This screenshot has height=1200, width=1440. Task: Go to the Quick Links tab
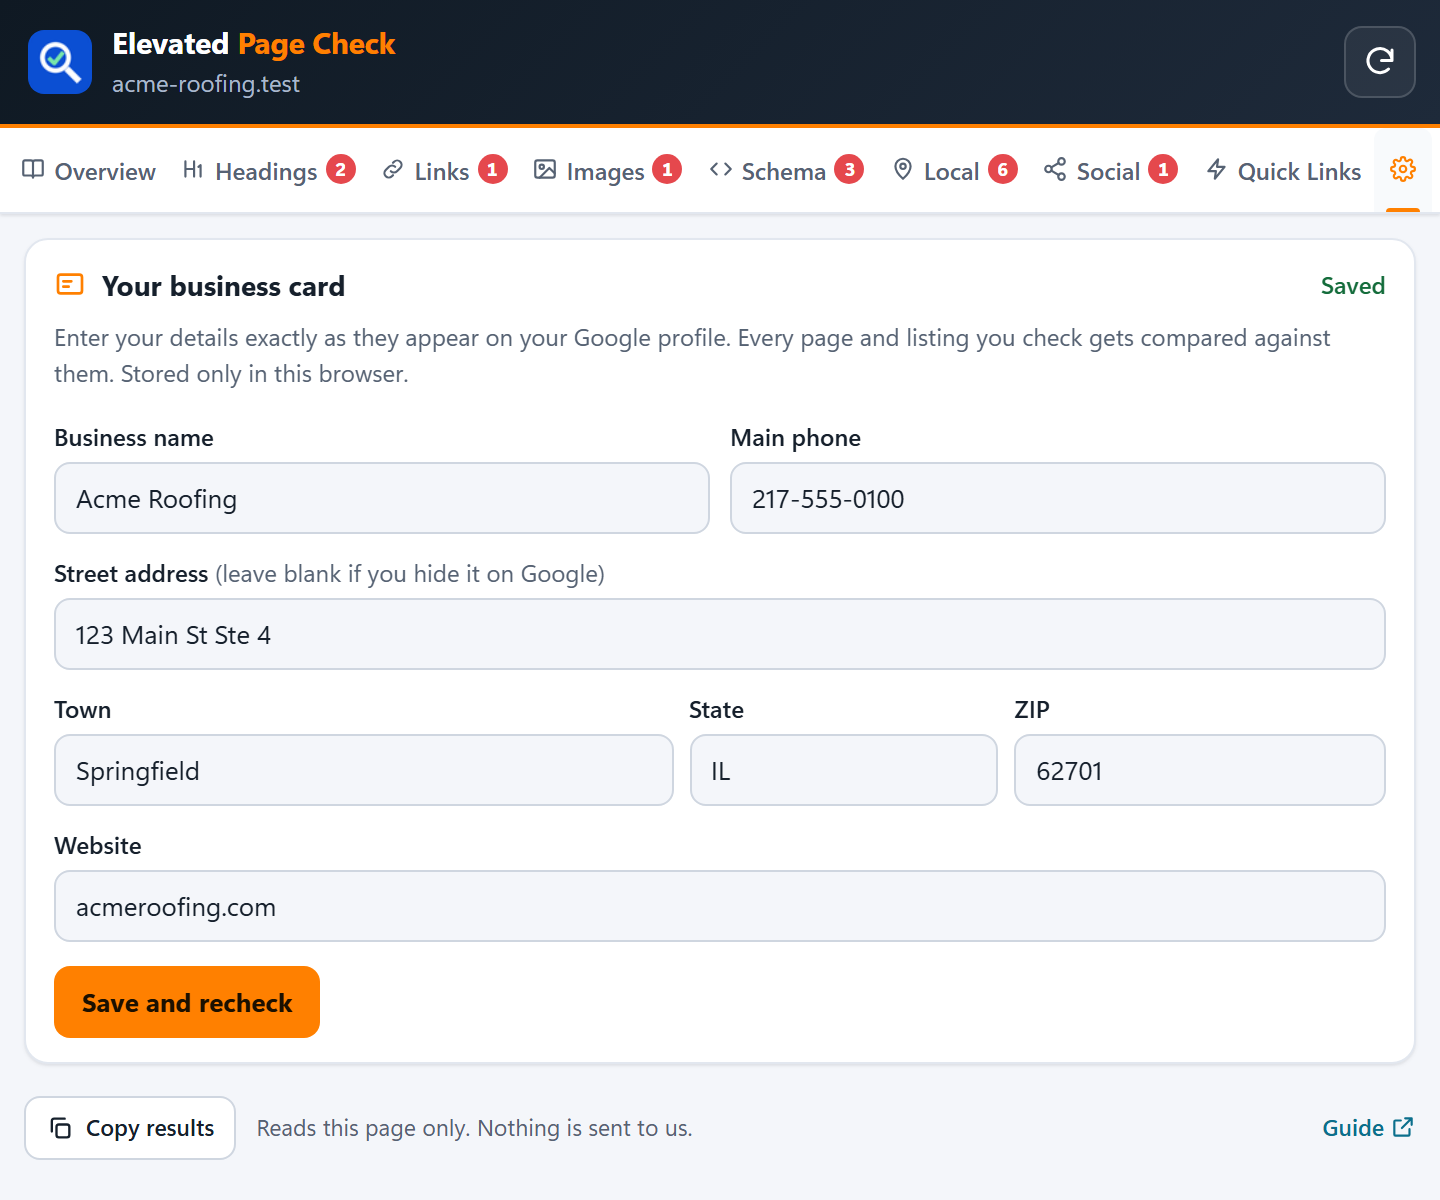click(1284, 171)
